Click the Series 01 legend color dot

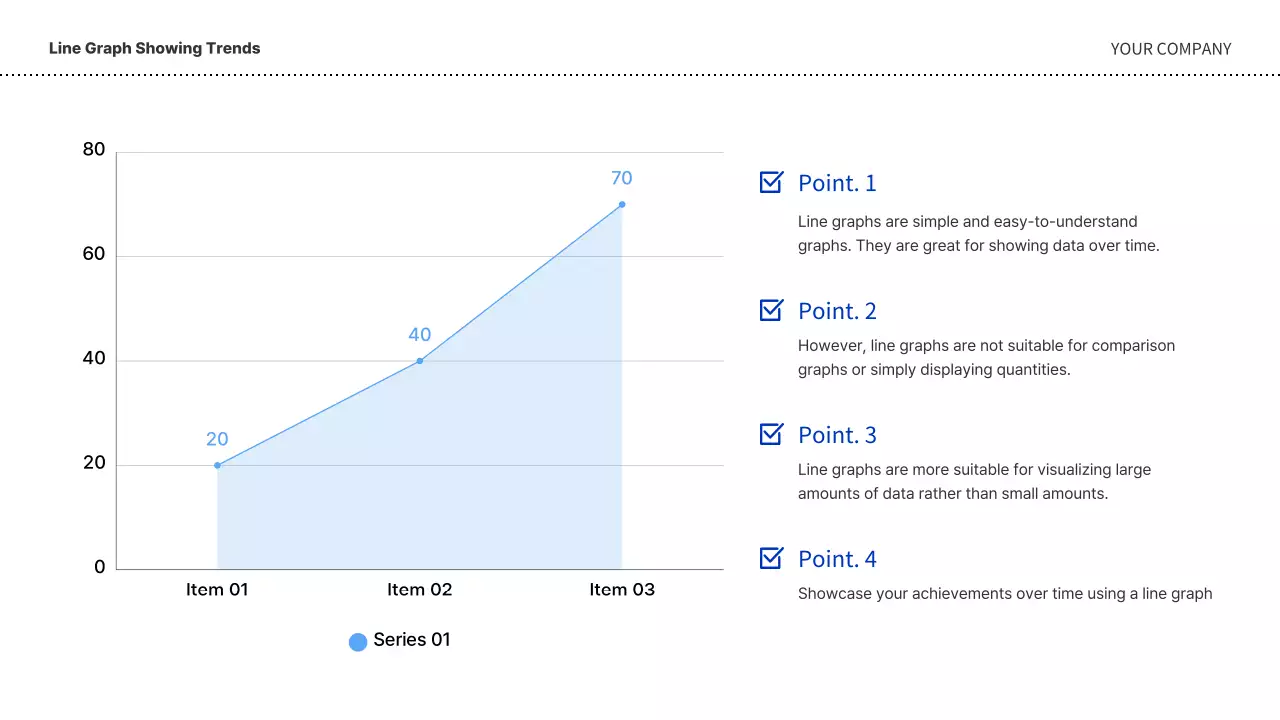(358, 642)
